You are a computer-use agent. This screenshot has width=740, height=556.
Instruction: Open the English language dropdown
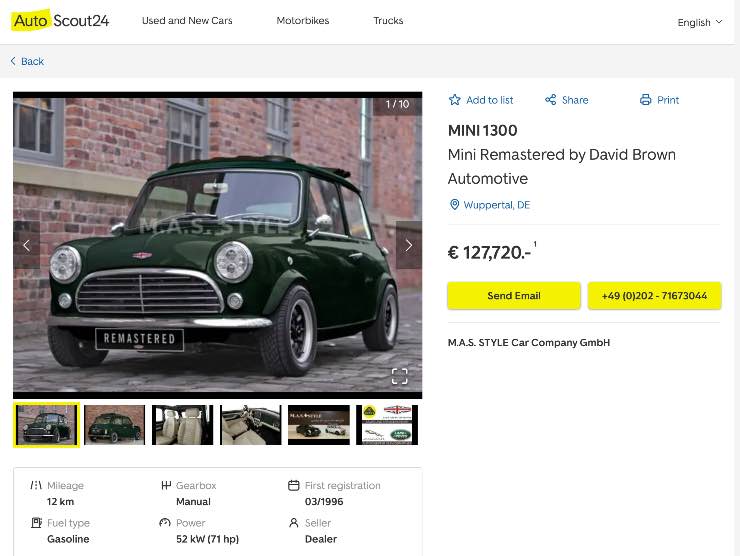[699, 22]
